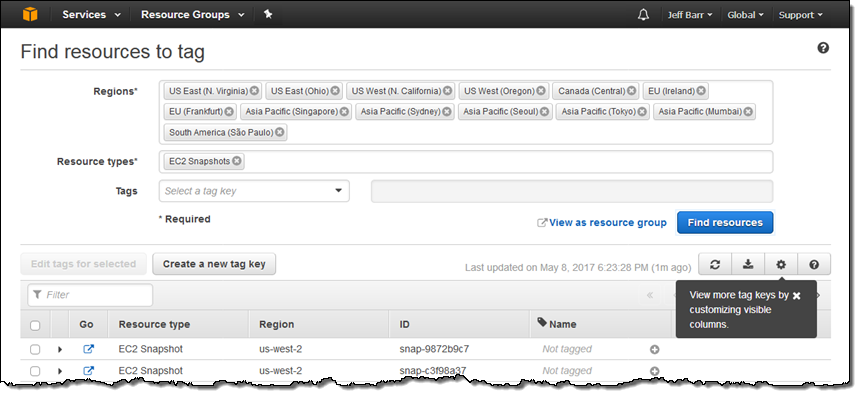Remove the Asia Pacific (Mumbai) region
This screenshot has height=396, width=860.
[x=748, y=112]
